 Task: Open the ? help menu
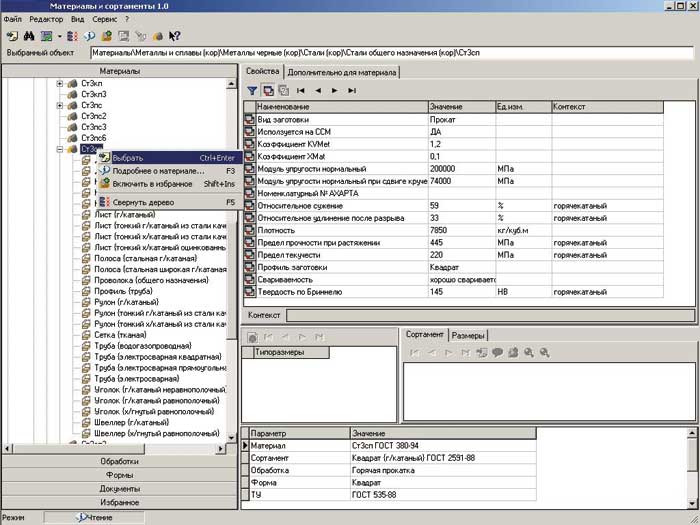pos(127,20)
